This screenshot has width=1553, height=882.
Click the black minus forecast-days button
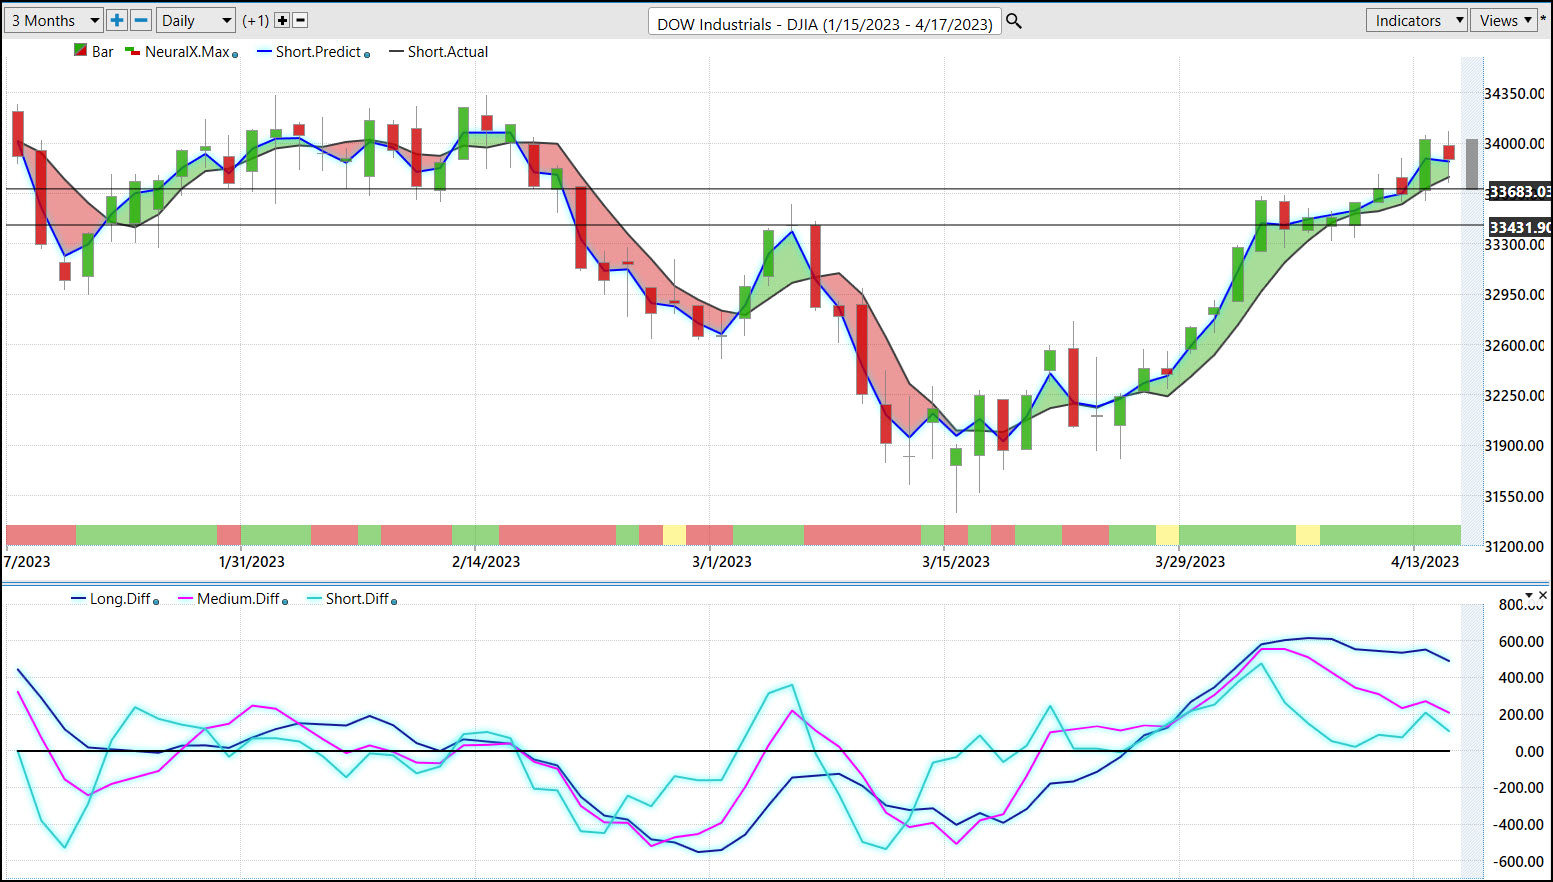[300, 20]
